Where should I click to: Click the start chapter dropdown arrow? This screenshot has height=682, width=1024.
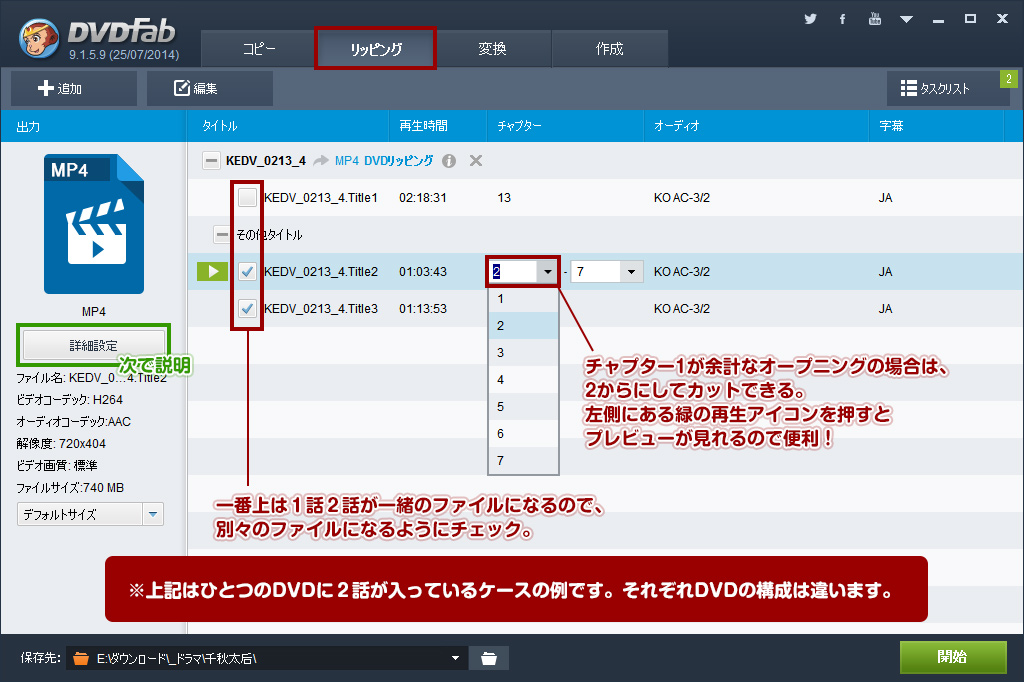(547, 272)
